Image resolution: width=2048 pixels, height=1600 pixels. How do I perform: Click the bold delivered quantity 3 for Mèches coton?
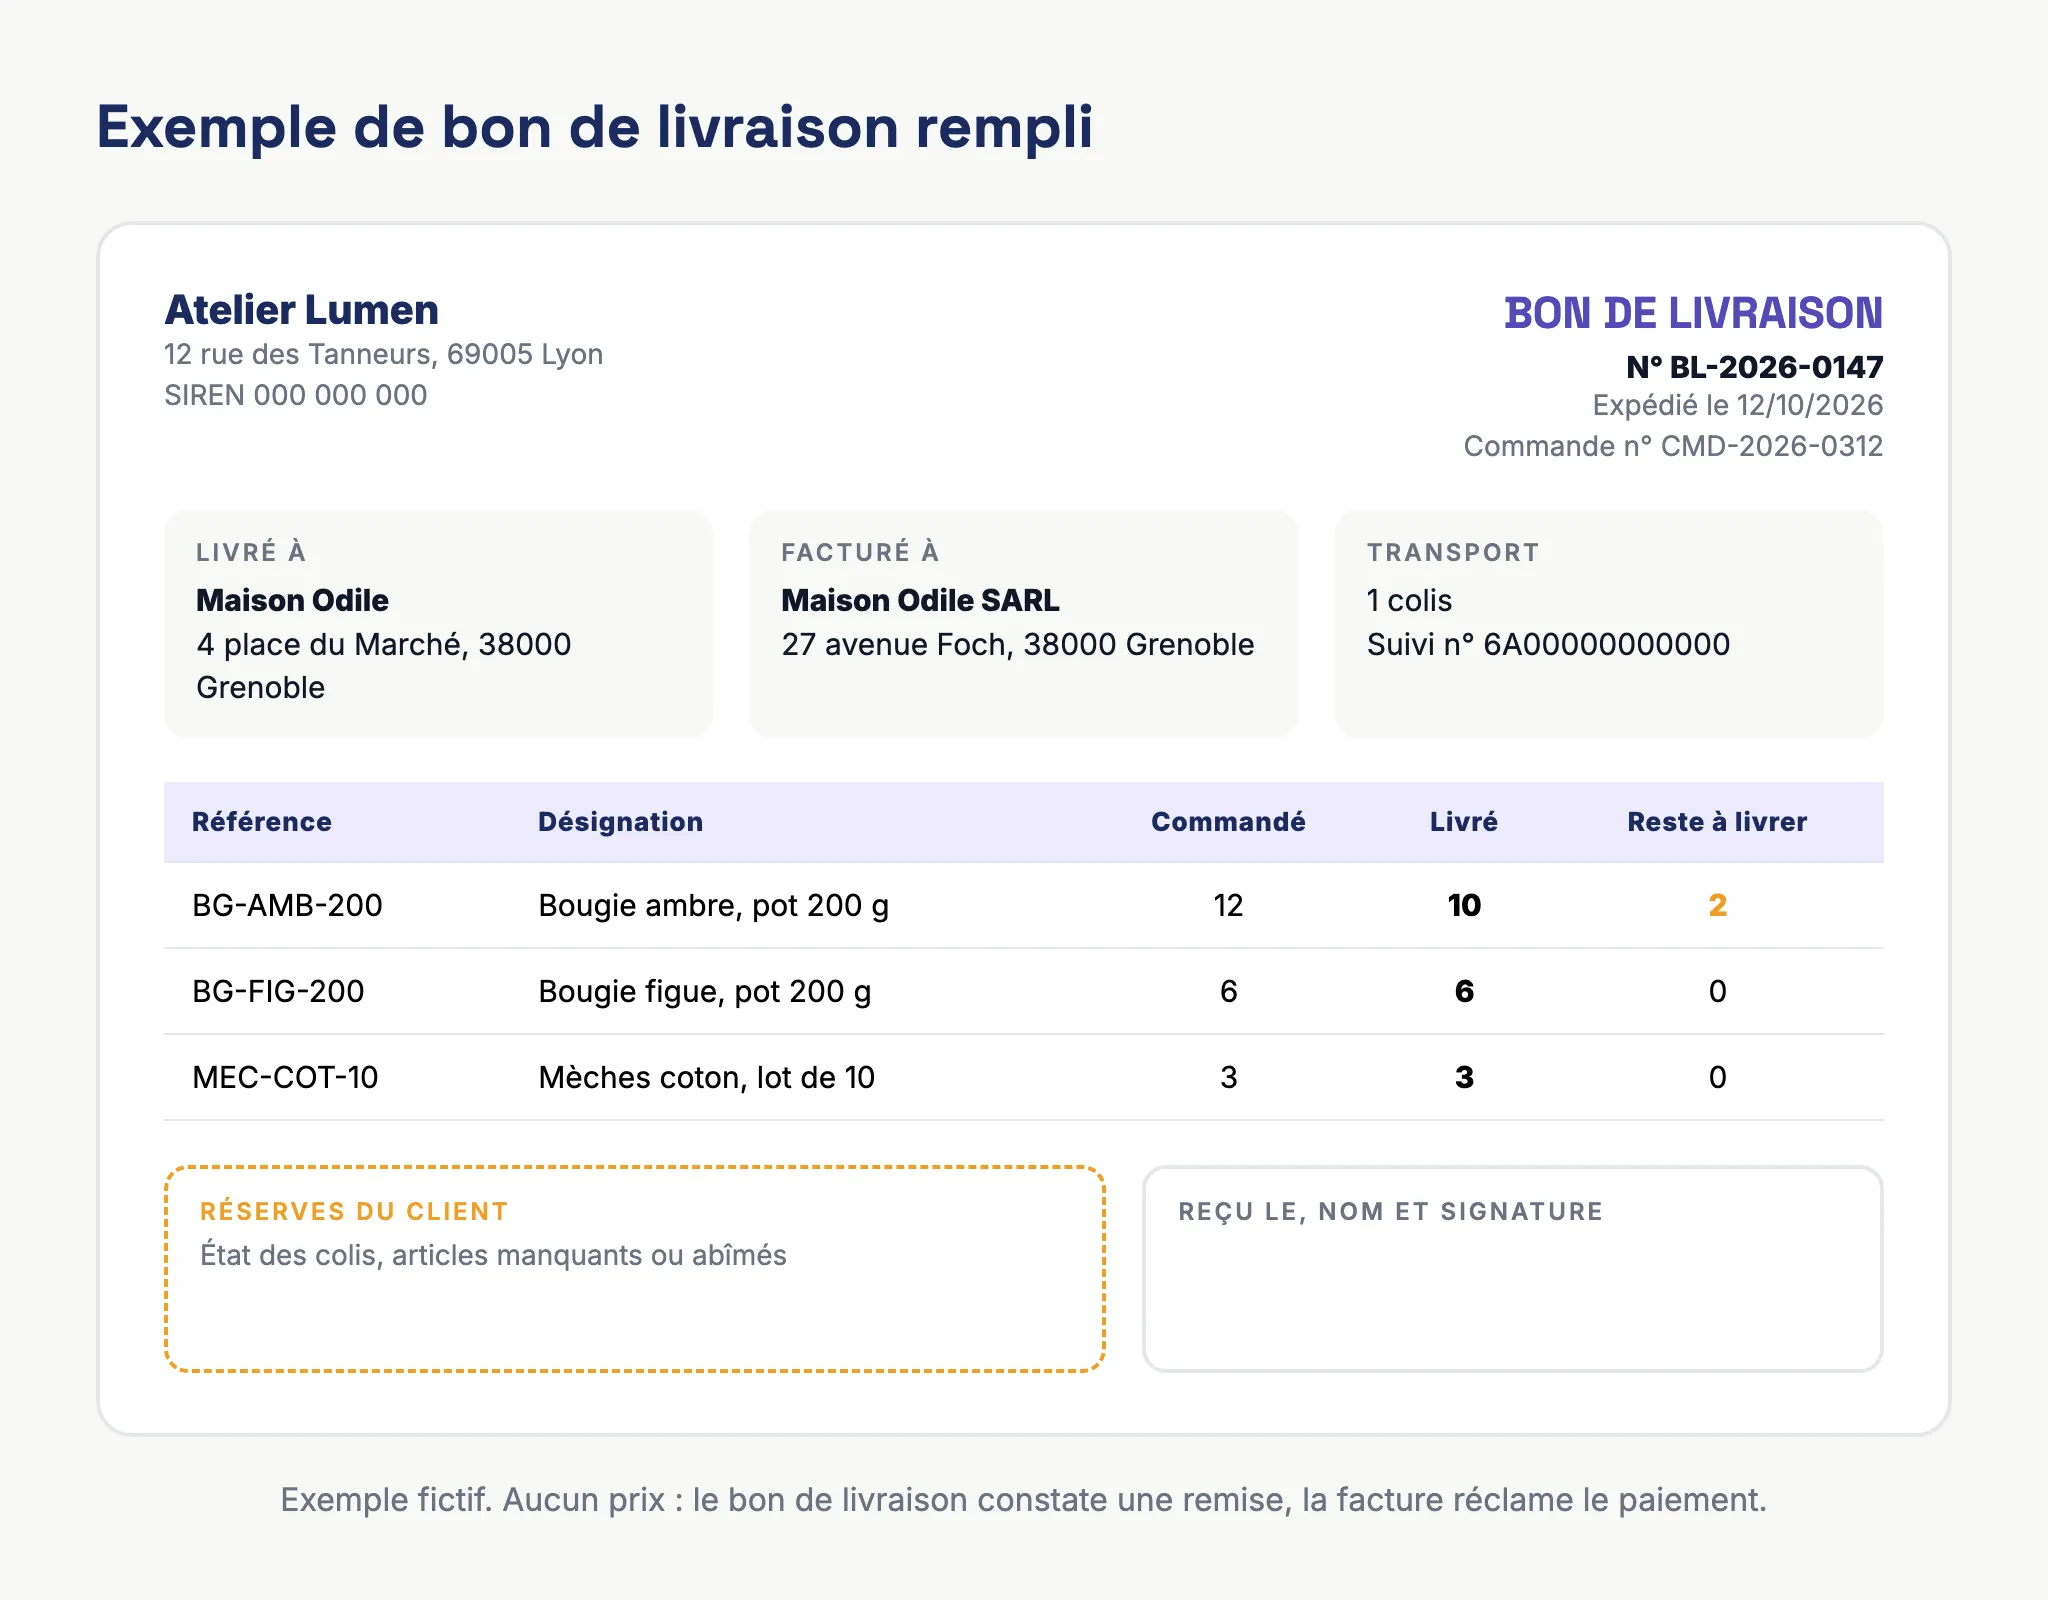(1464, 1077)
